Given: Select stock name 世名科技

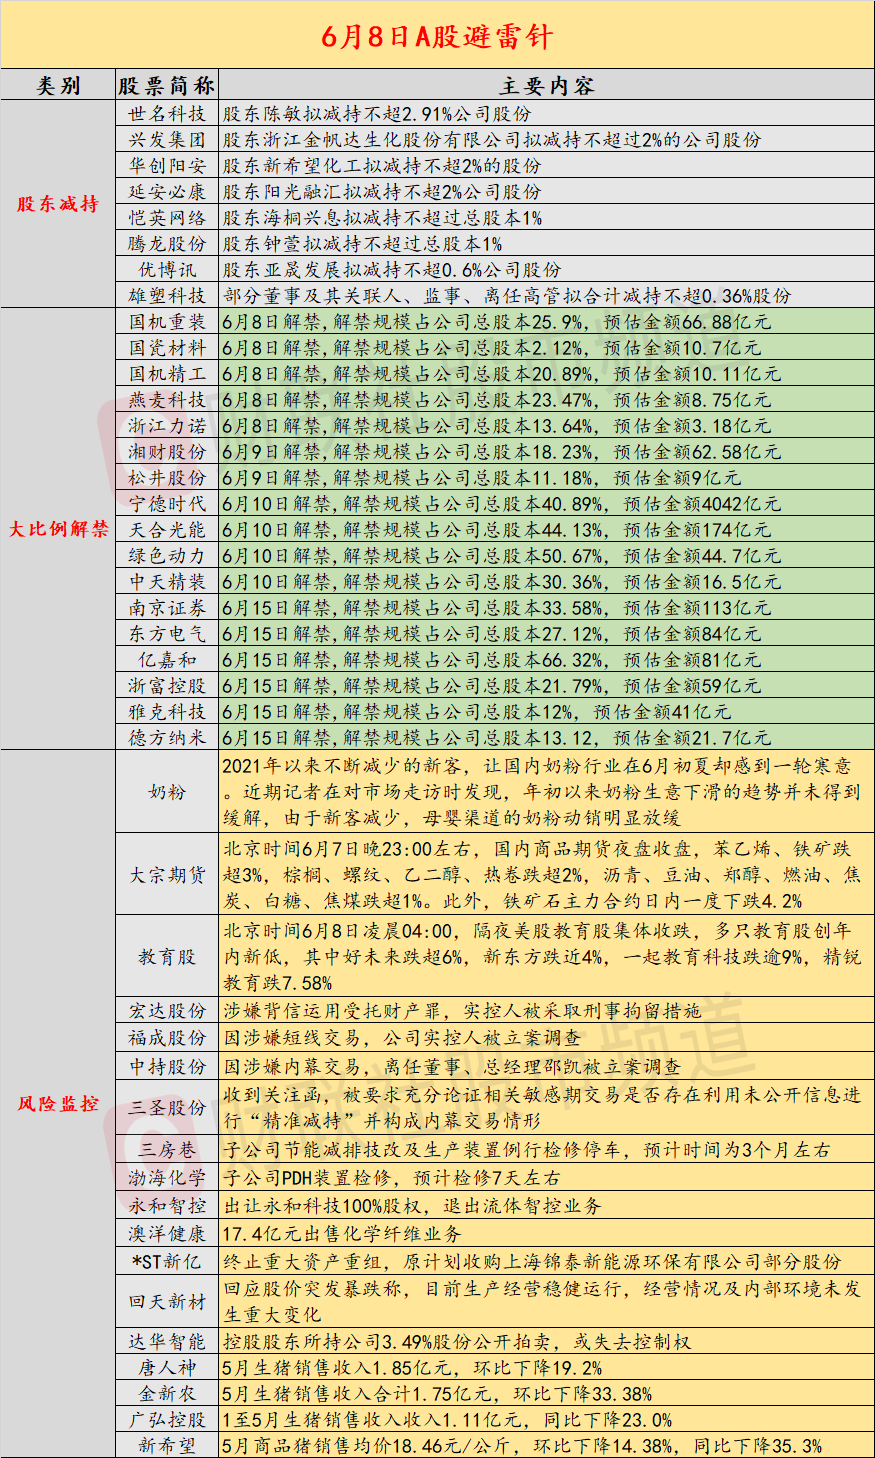Looking at the screenshot, I should click(167, 114).
